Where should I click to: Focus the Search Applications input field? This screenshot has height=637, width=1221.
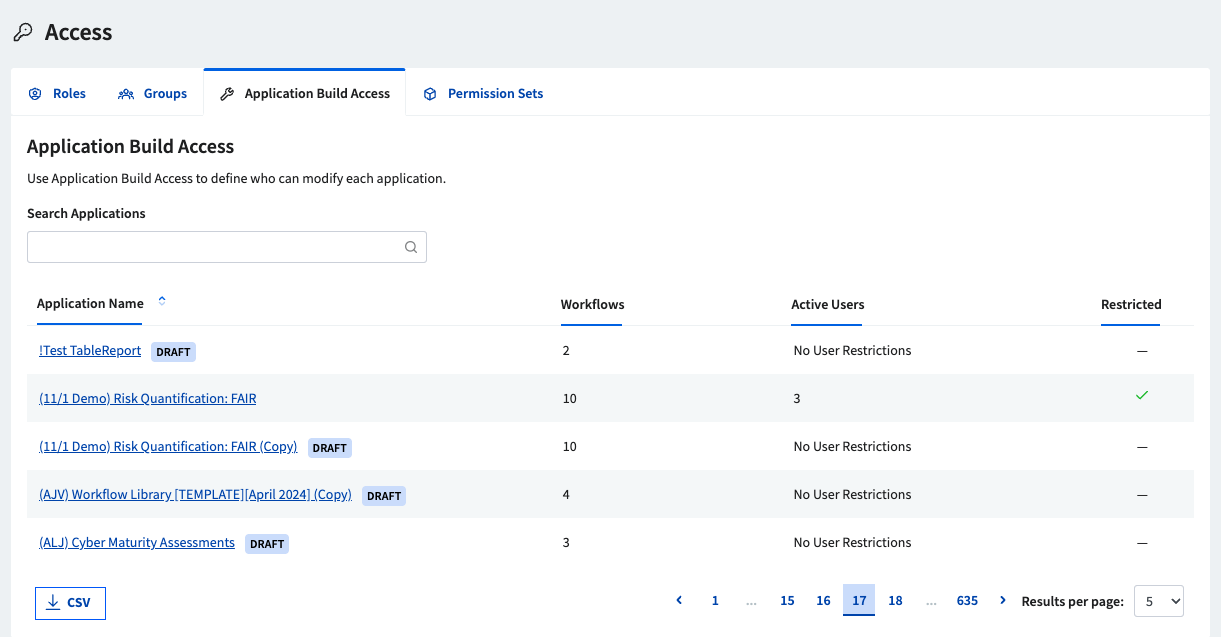[214, 248]
